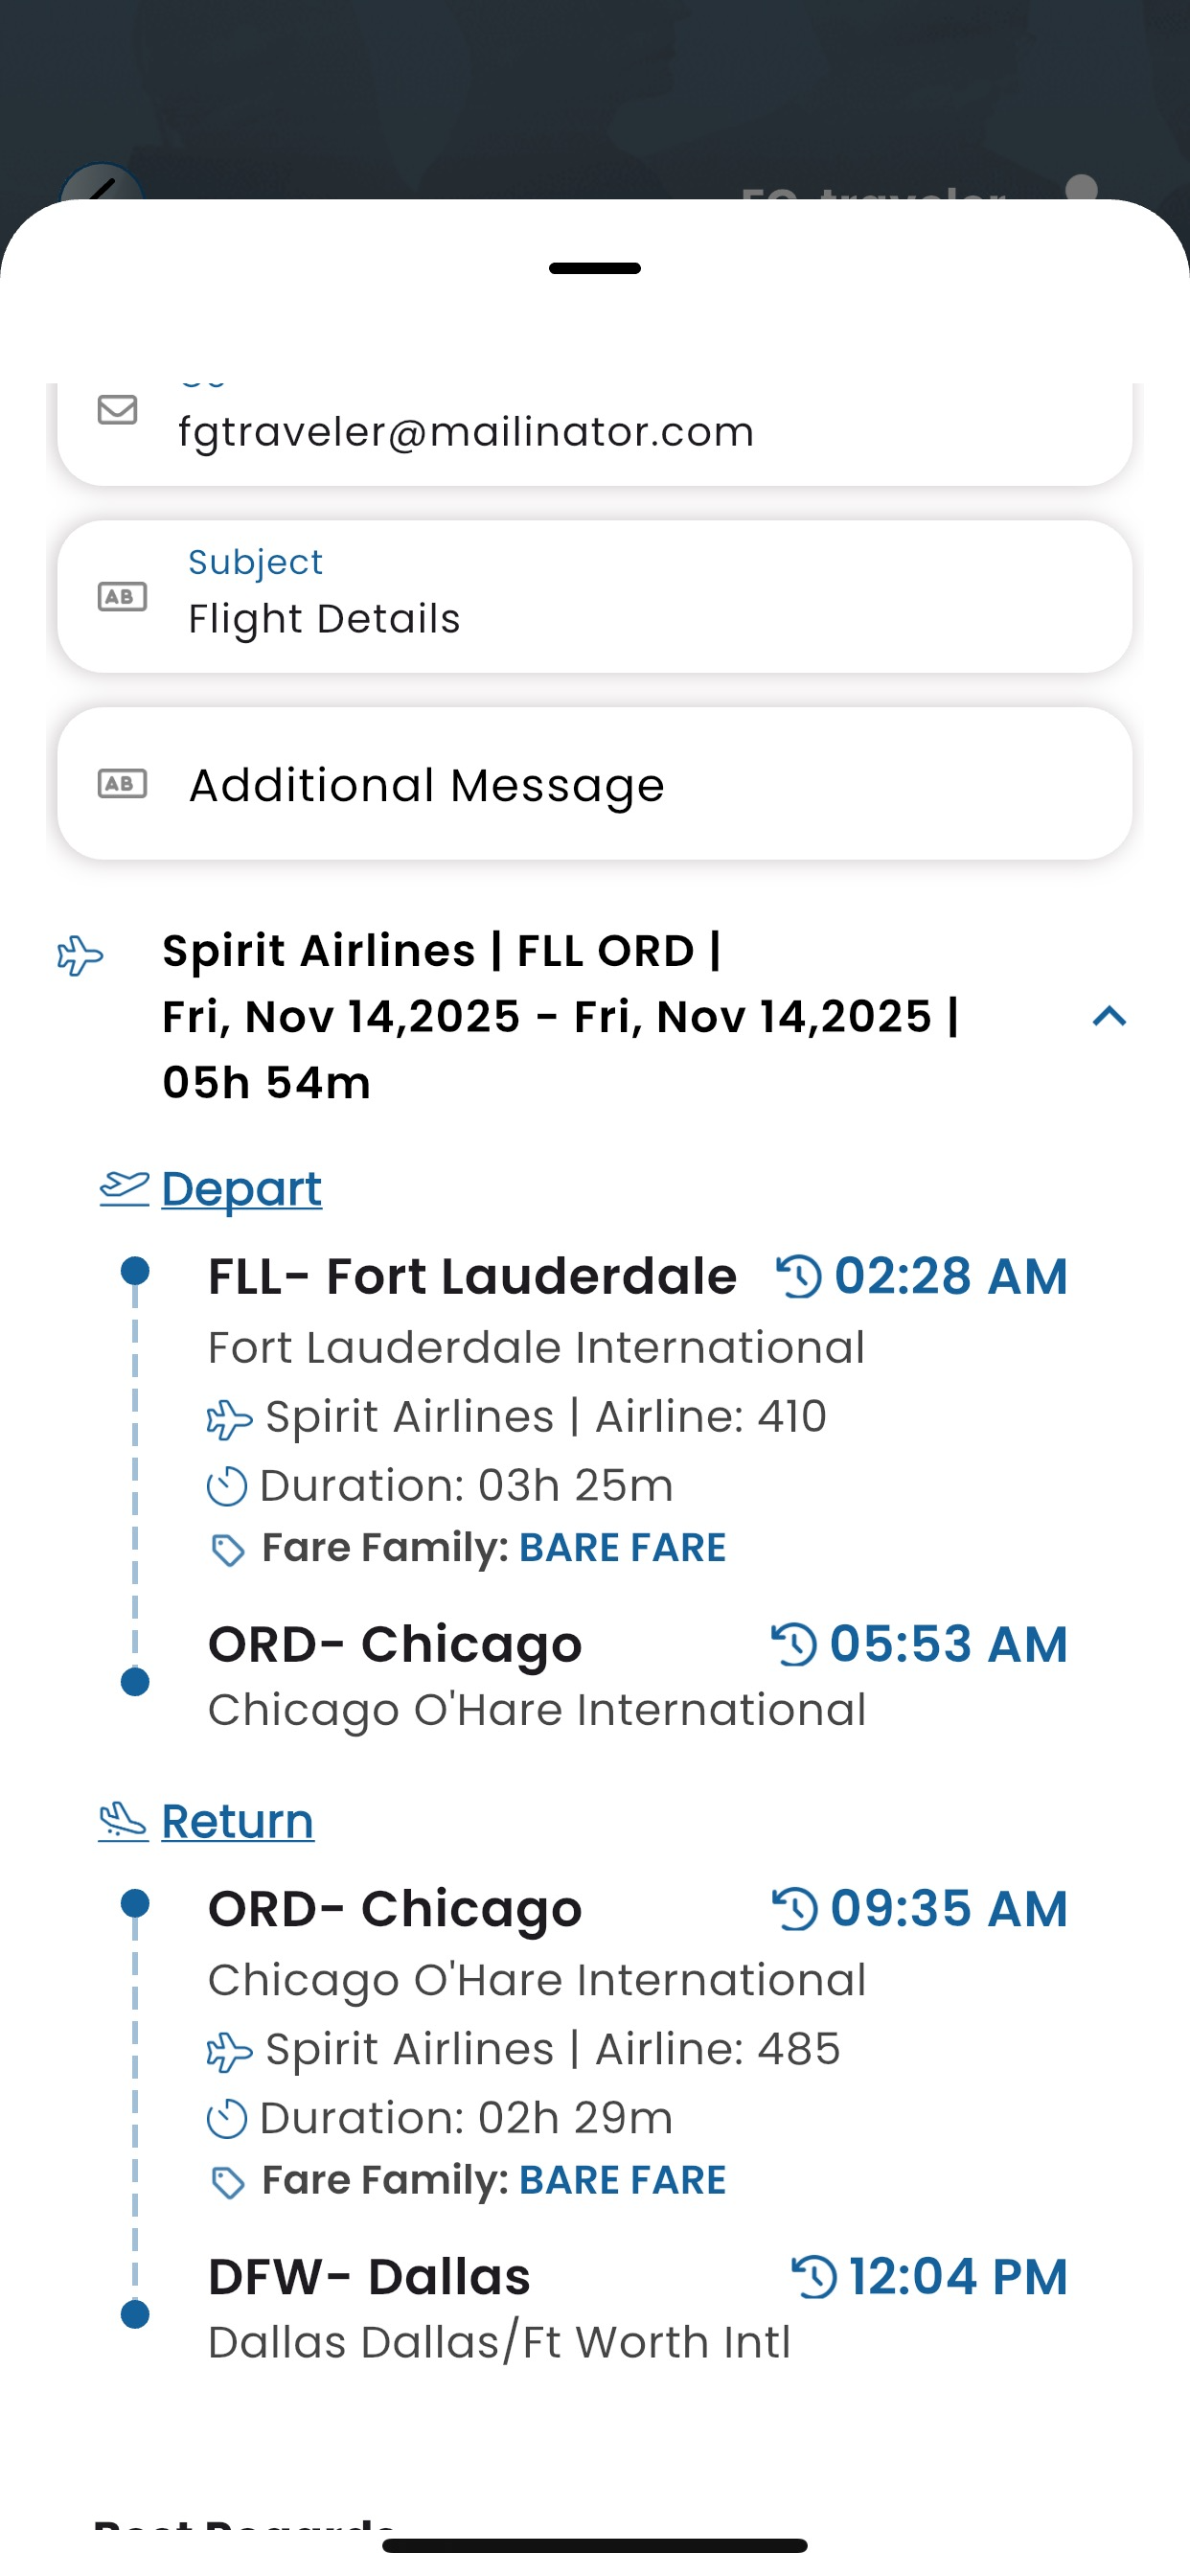This screenshot has height=2576, width=1190.
Task: Click the airline icon beside Airline: 410
Action: (x=229, y=1419)
